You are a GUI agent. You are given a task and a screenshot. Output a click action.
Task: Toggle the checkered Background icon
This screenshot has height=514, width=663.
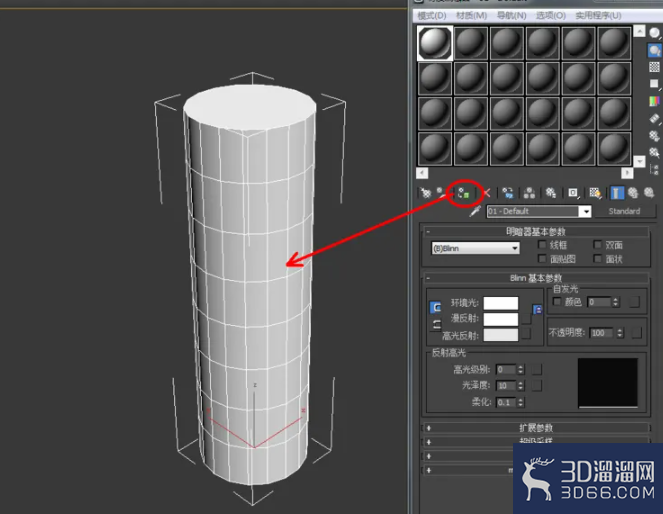coord(654,67)
